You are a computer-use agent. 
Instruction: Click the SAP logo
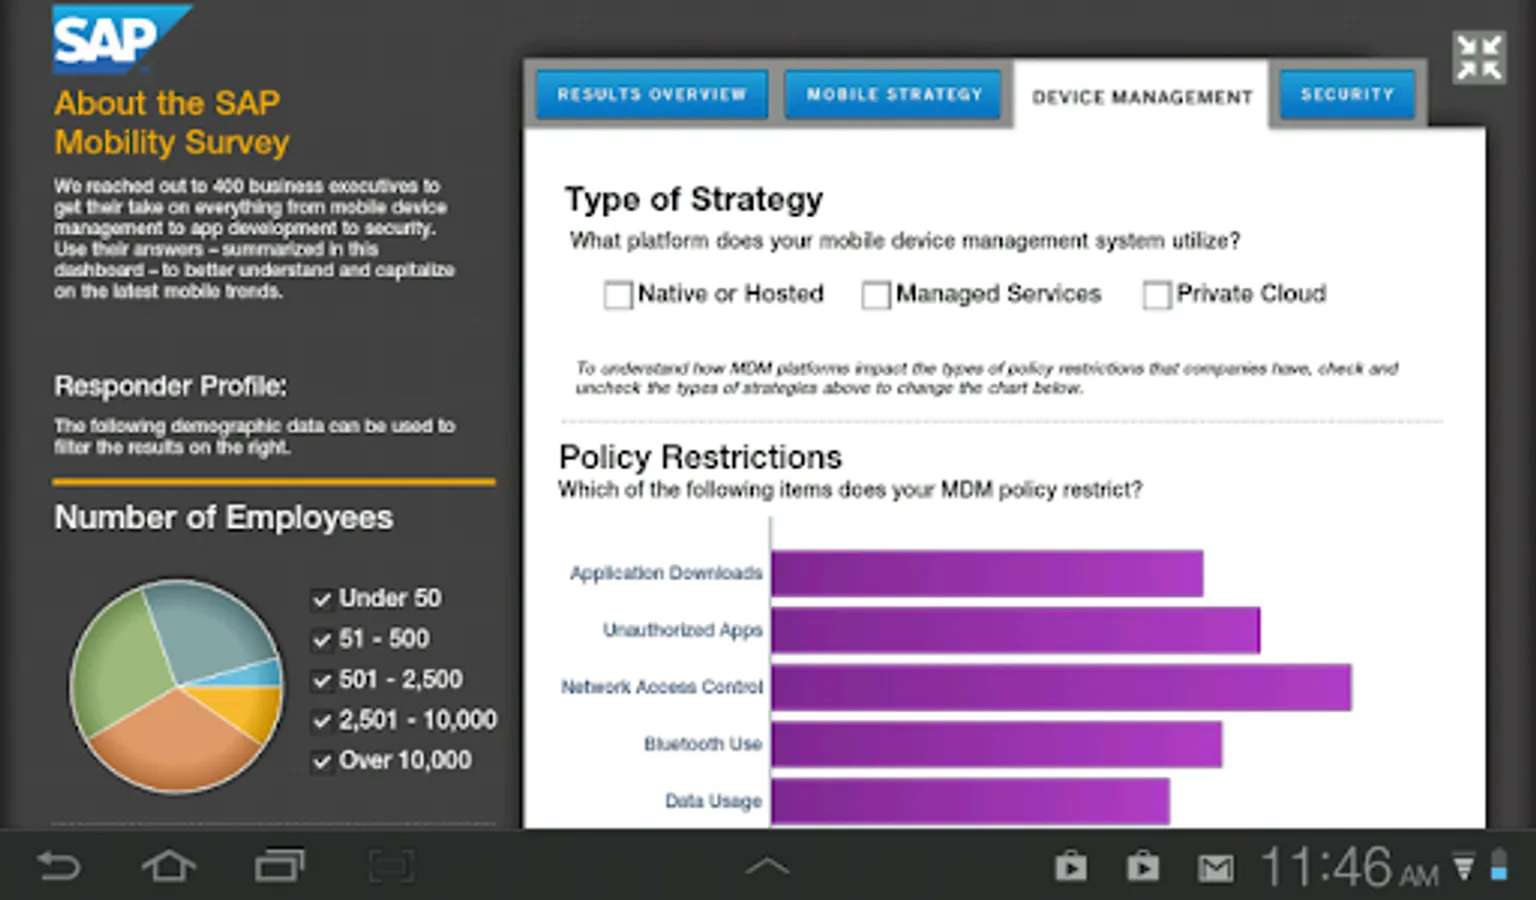click(120, 40)
